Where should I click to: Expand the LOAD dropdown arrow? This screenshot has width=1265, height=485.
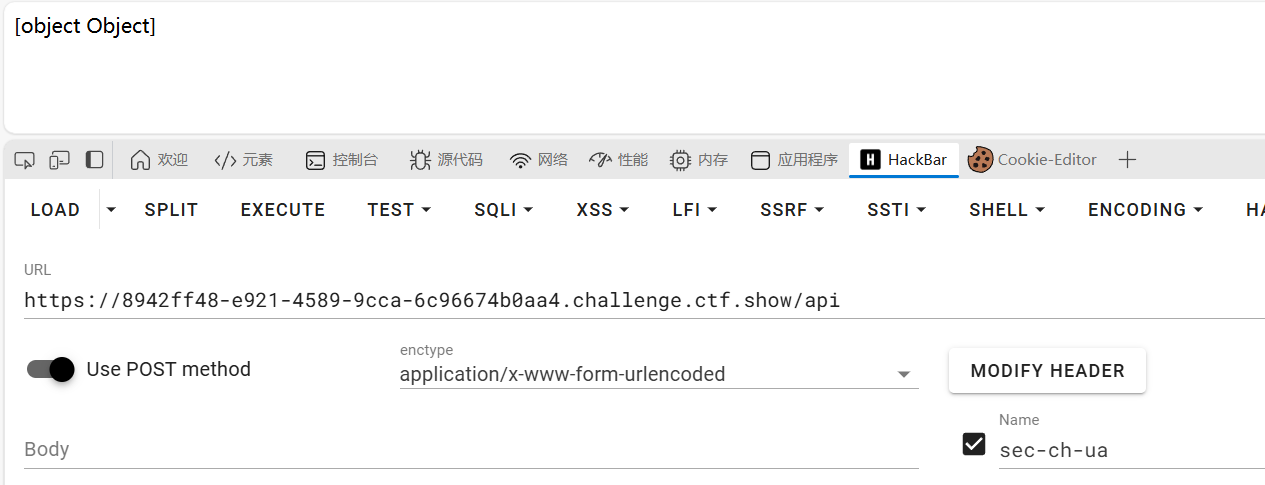tap(111, 210)
